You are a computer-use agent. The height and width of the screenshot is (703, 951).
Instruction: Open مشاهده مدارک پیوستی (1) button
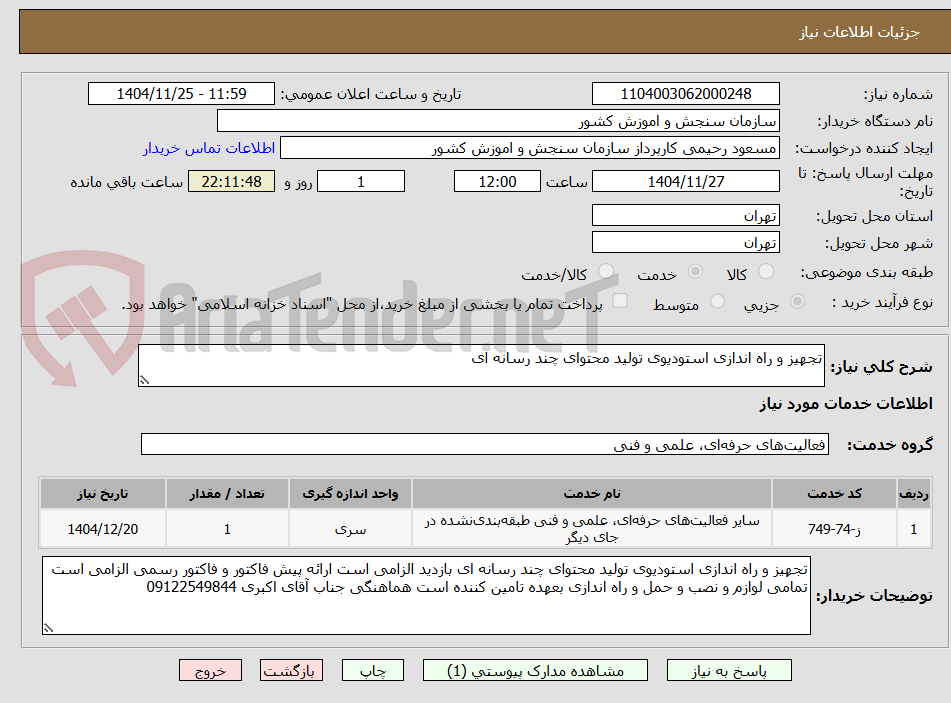(535, 671)
